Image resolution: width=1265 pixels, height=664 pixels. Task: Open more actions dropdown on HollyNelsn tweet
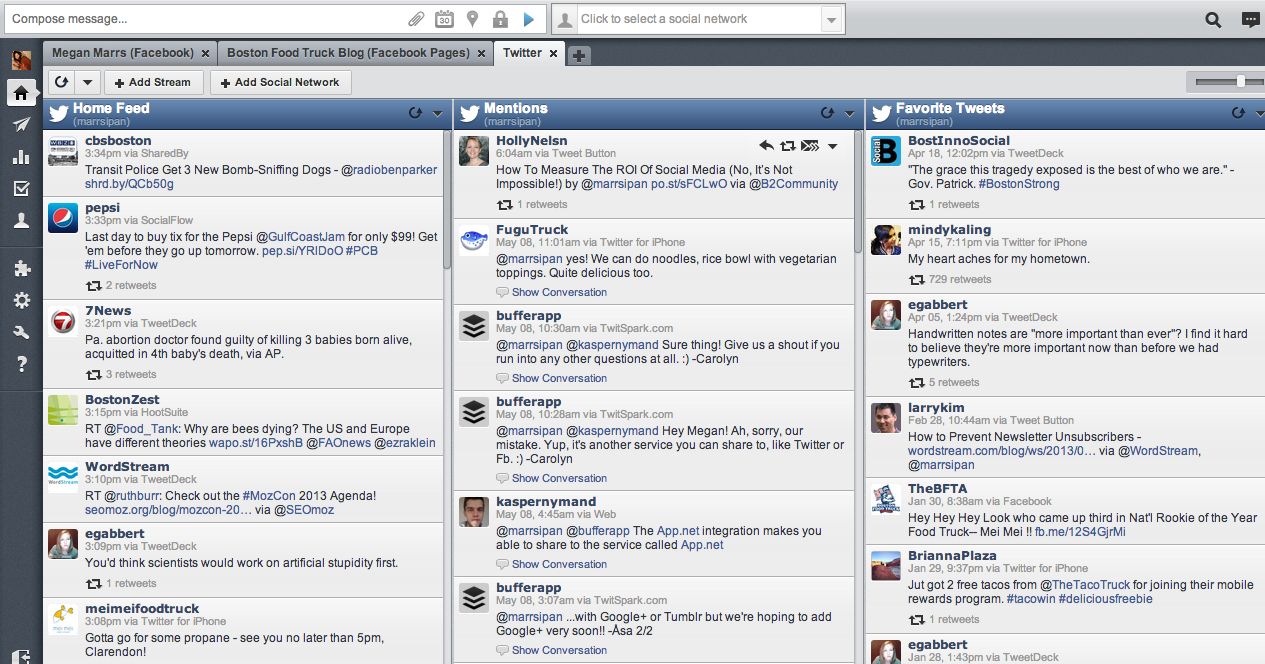pos(832,147)
